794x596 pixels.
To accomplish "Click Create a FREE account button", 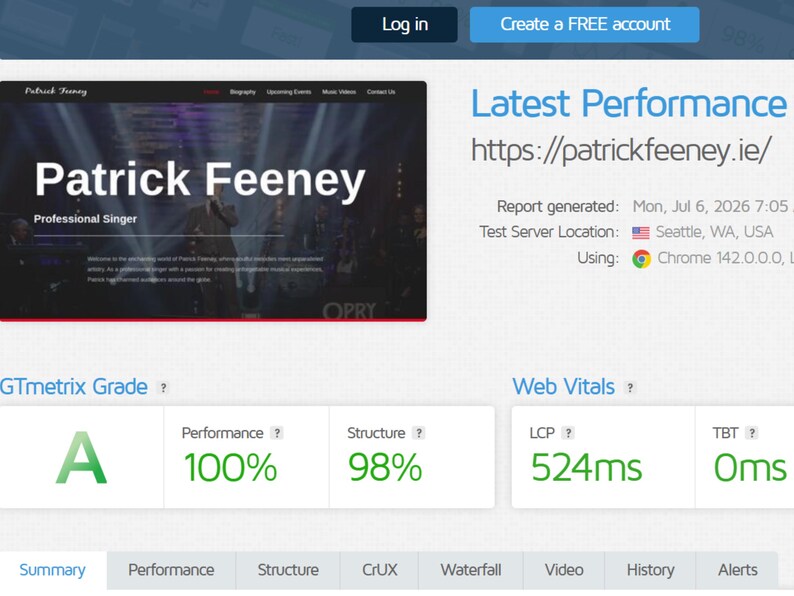I will click(x=585, y=24).
